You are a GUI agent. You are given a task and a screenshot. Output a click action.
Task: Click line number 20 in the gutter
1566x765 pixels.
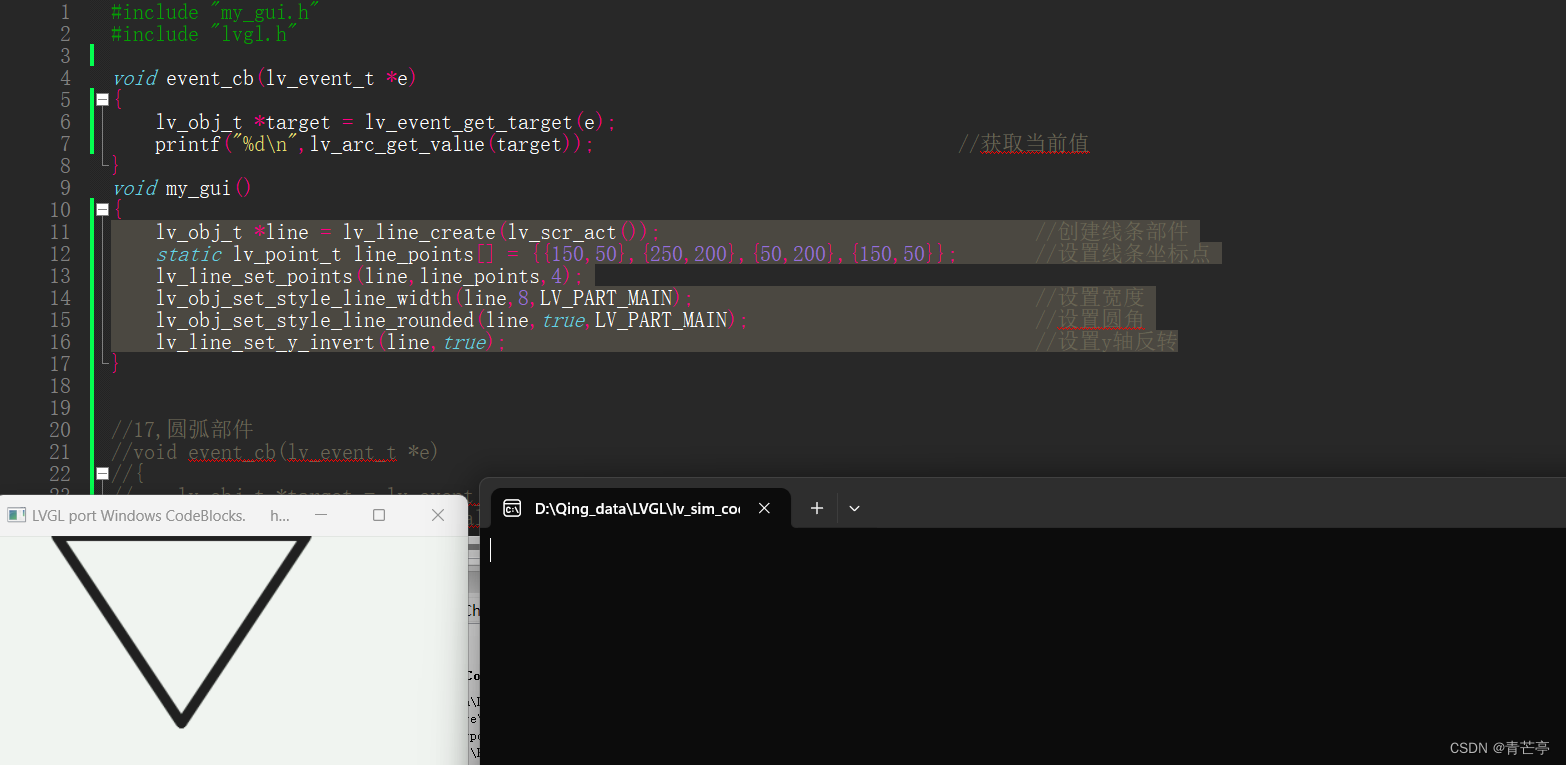(x=60, y=430)
